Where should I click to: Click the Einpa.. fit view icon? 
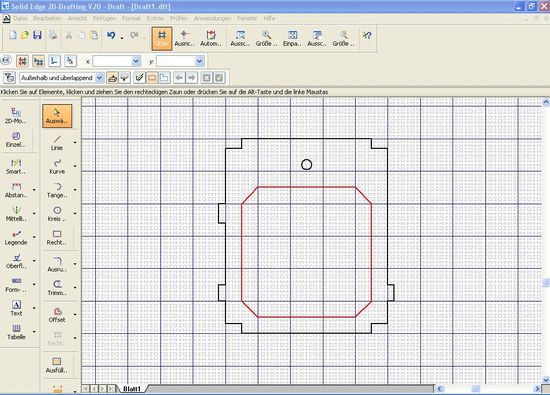click(292, 39)
